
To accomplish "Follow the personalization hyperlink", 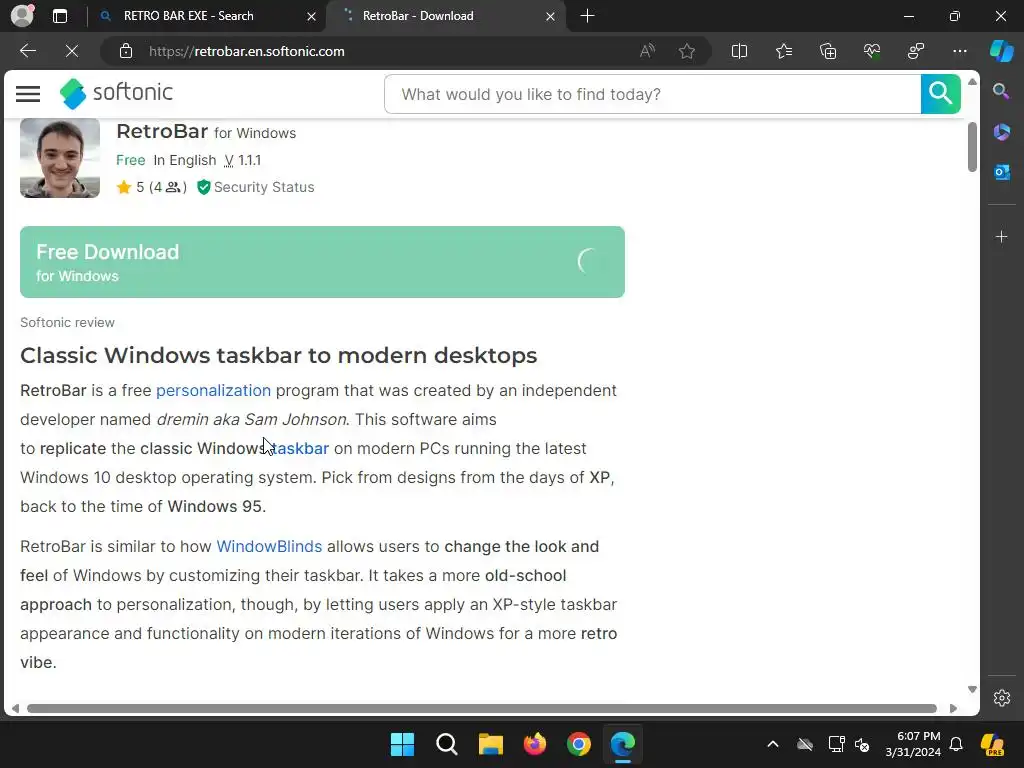I will tap(213, 391).
